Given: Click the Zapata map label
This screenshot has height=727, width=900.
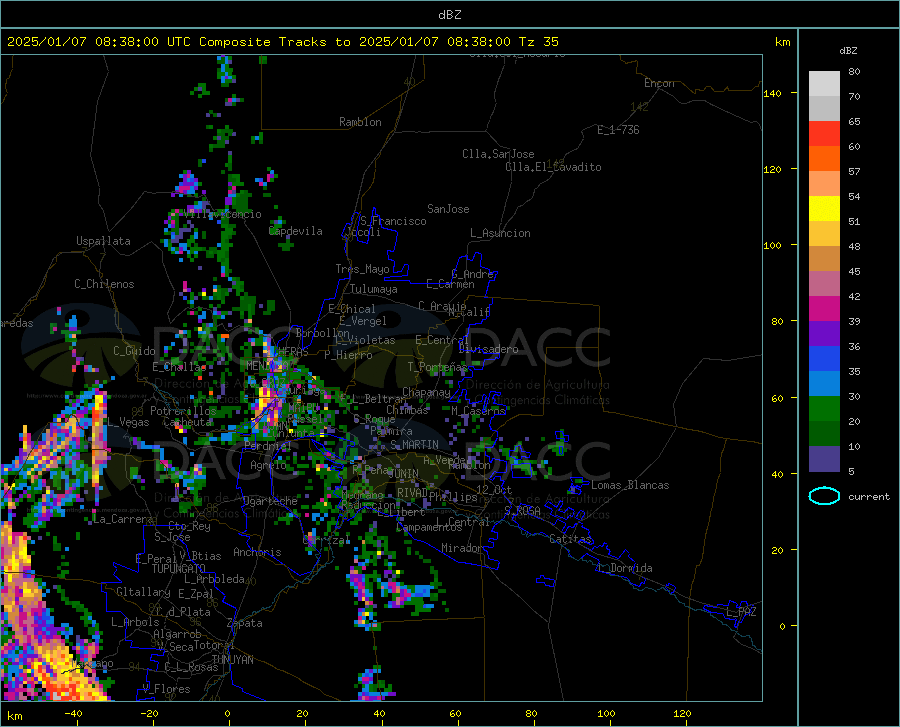Looking at the screenshot, I should pos(245,623).
